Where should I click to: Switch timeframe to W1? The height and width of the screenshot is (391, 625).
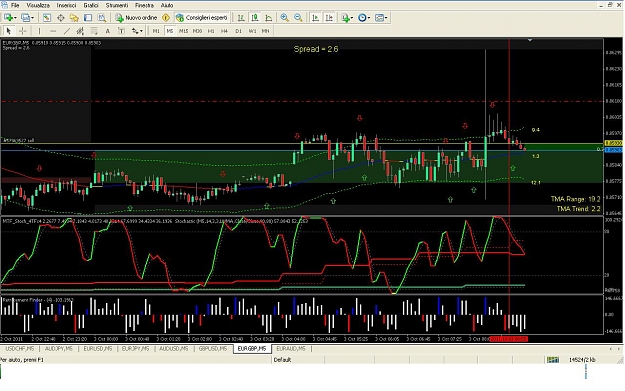point(252,31)
